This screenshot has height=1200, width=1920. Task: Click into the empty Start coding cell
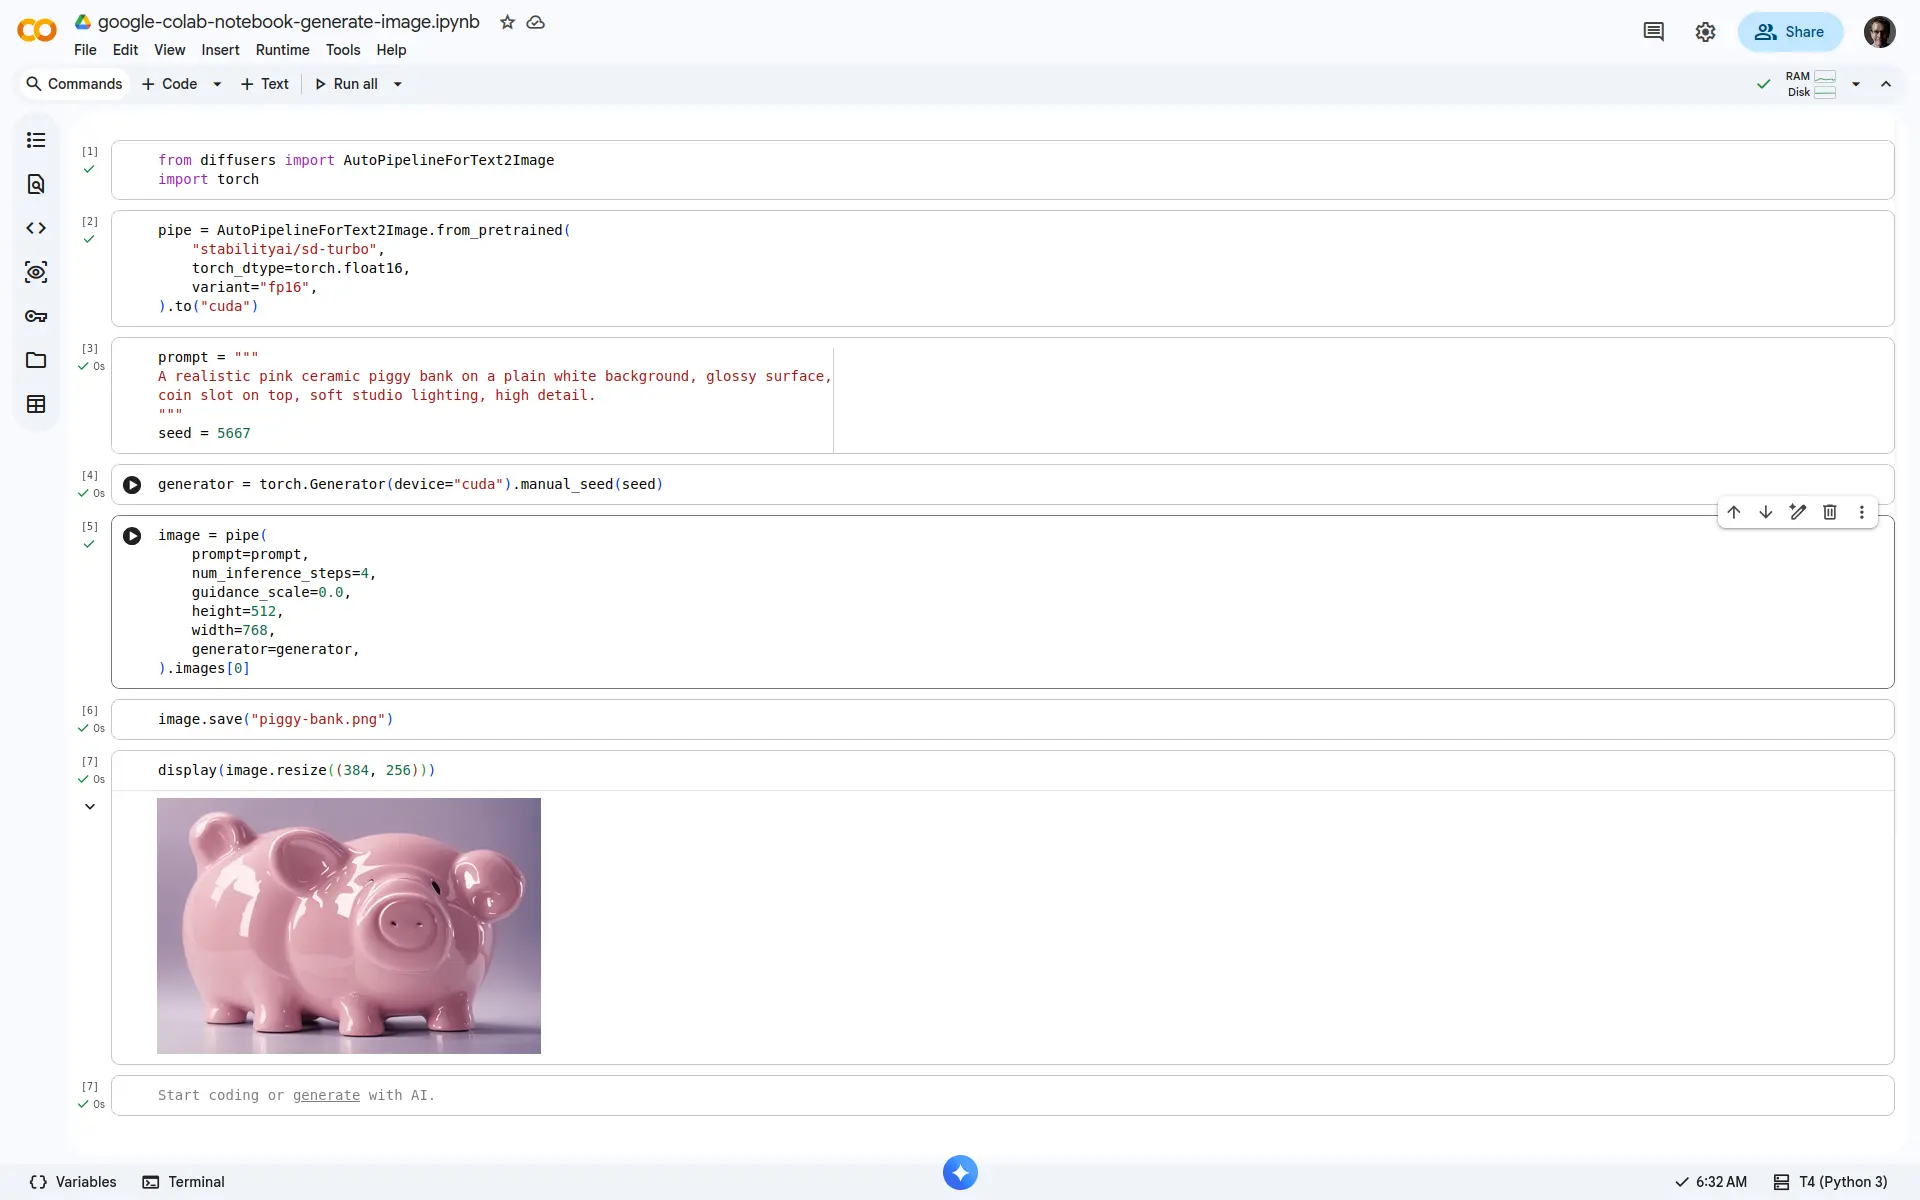(1002, 1096)
